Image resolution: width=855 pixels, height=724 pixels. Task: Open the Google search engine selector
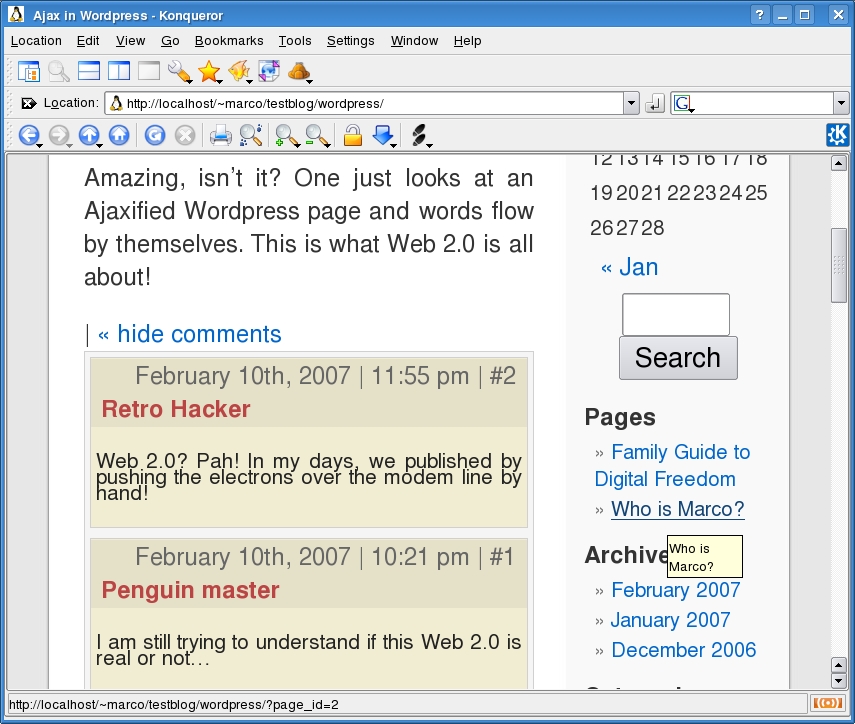[683, 103]
